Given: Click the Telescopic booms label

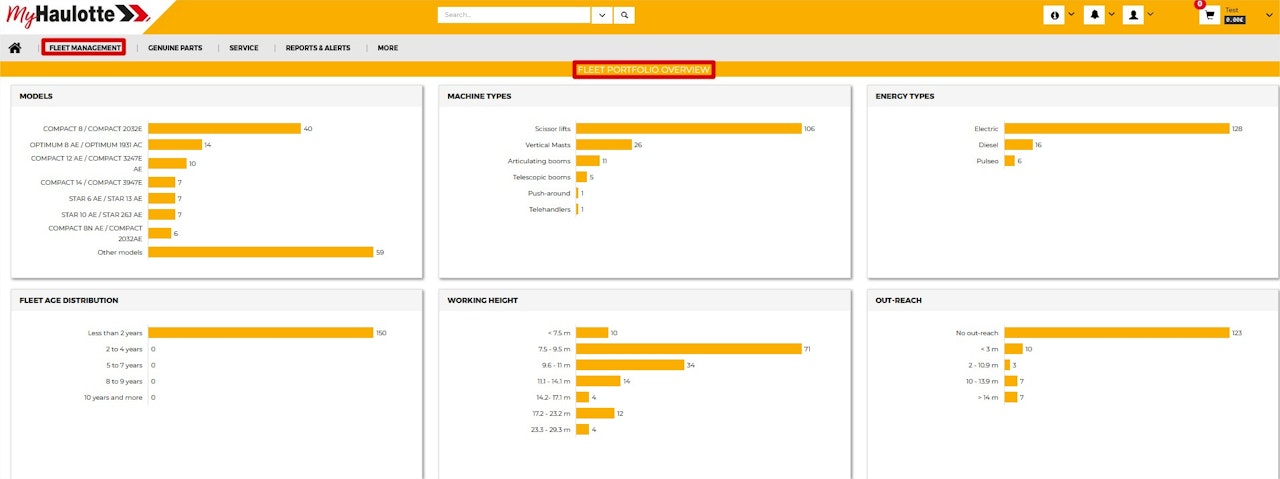Looking at the screenshot, I should point(542,177).
